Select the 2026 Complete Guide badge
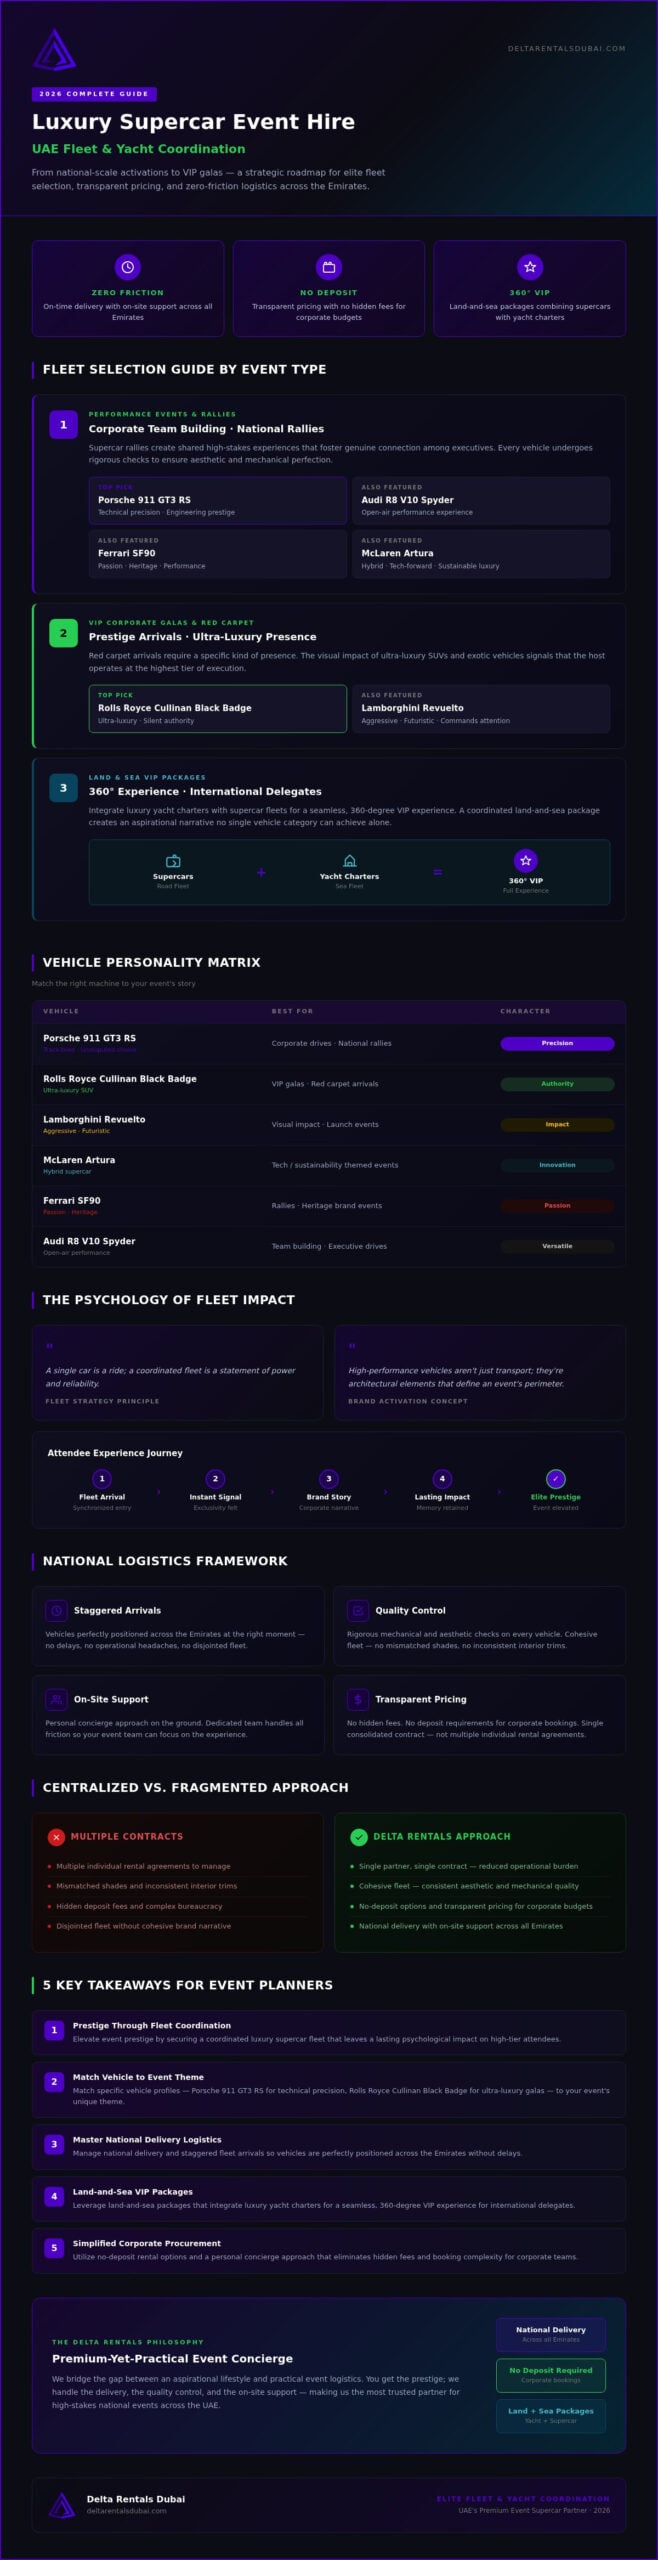This screenshot has width=658, height=2560. tap(94, 94)
